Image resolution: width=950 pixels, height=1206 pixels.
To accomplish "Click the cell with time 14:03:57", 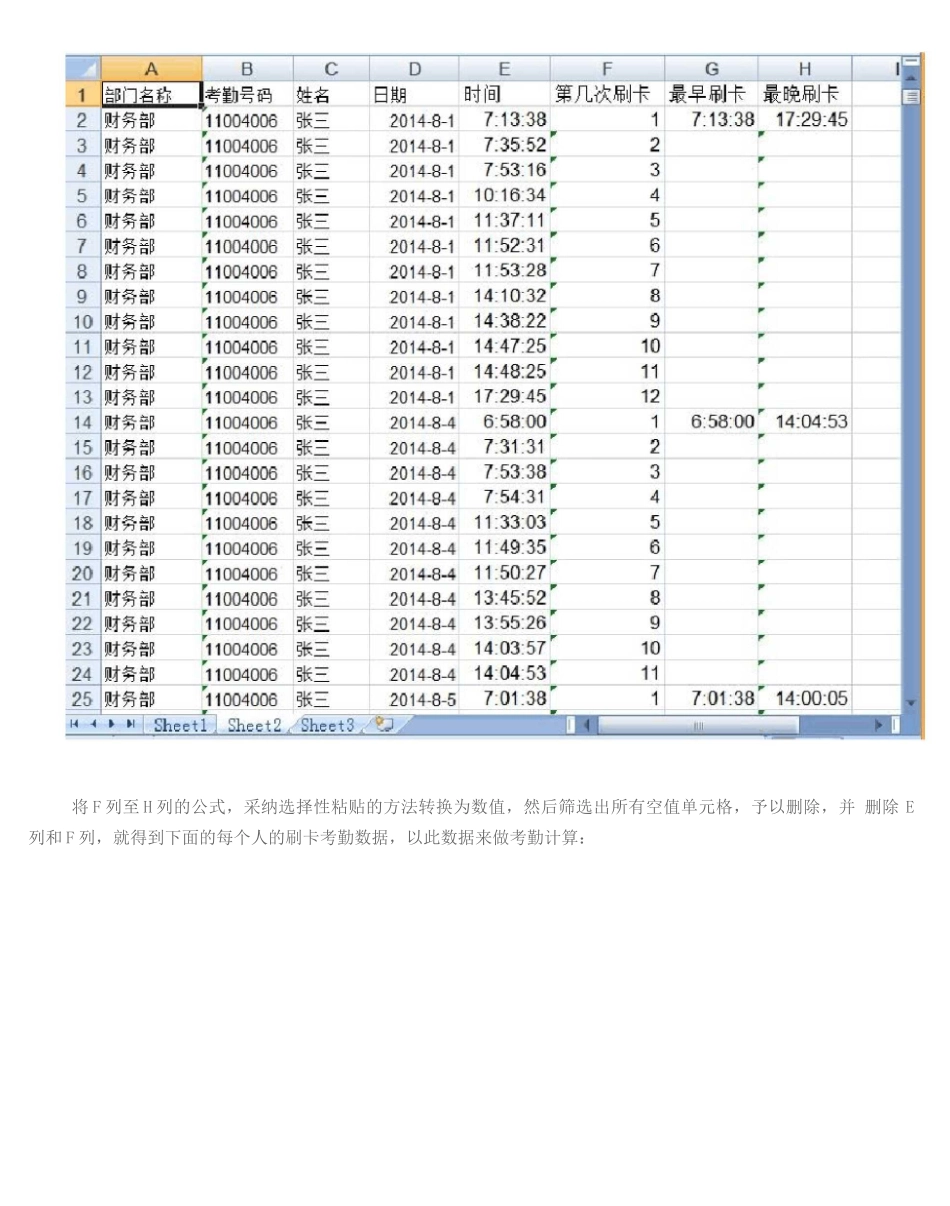I will 504,648.
